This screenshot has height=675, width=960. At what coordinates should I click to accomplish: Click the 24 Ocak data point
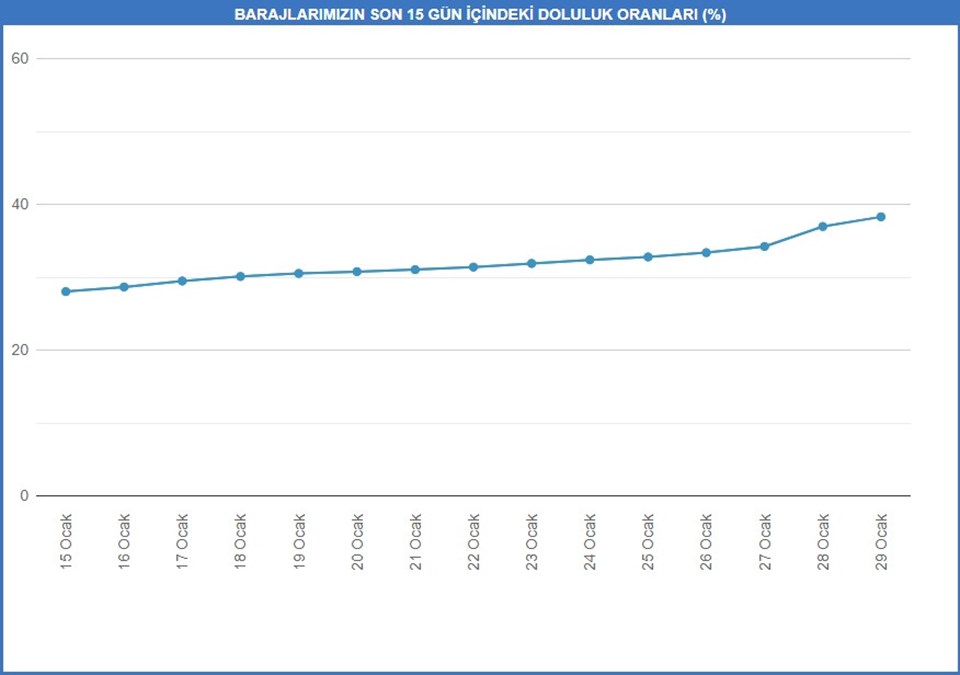coord(590,260)
